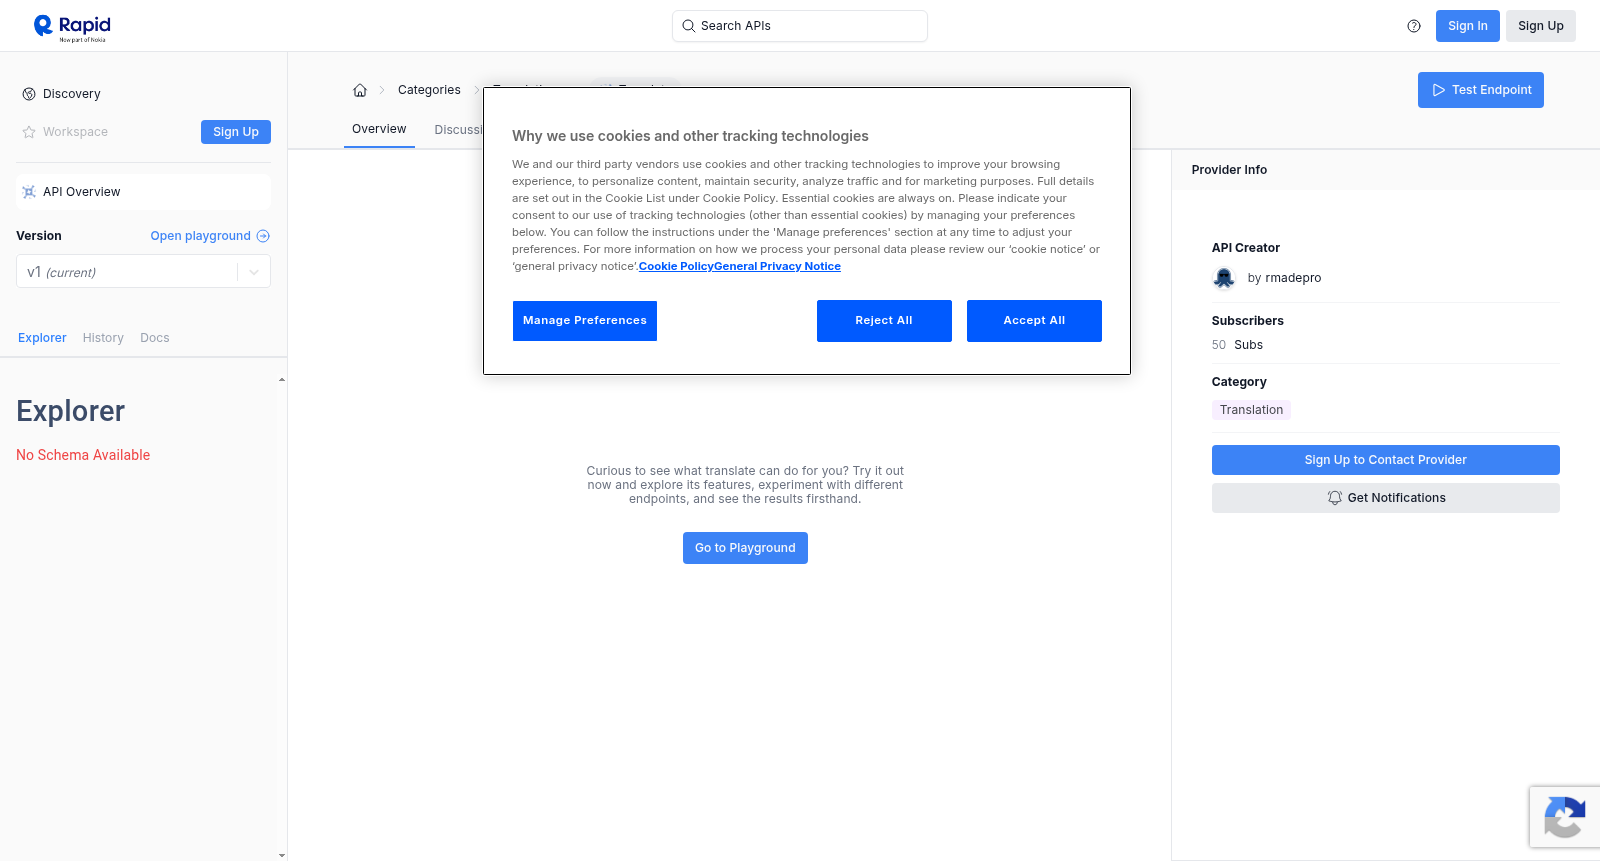The width and height of the screenshot is (1600, 861).
Task: Select API Overview in the sidebar
Action: (143, 192)
